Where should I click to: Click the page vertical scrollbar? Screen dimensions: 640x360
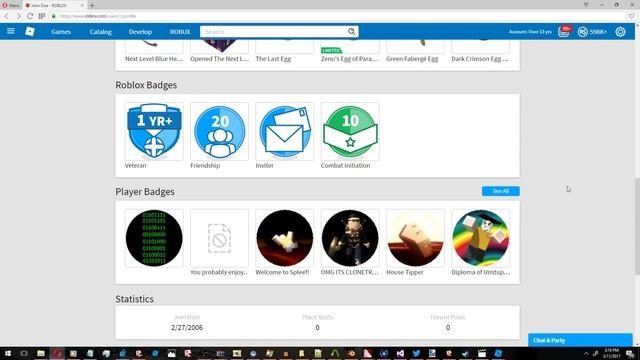(637, 227)
